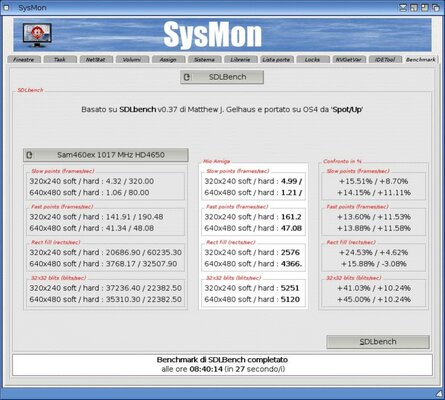Open the NVGetVar tab
Image resolution: width=445 pixels, height=400 pixels.
349,59
